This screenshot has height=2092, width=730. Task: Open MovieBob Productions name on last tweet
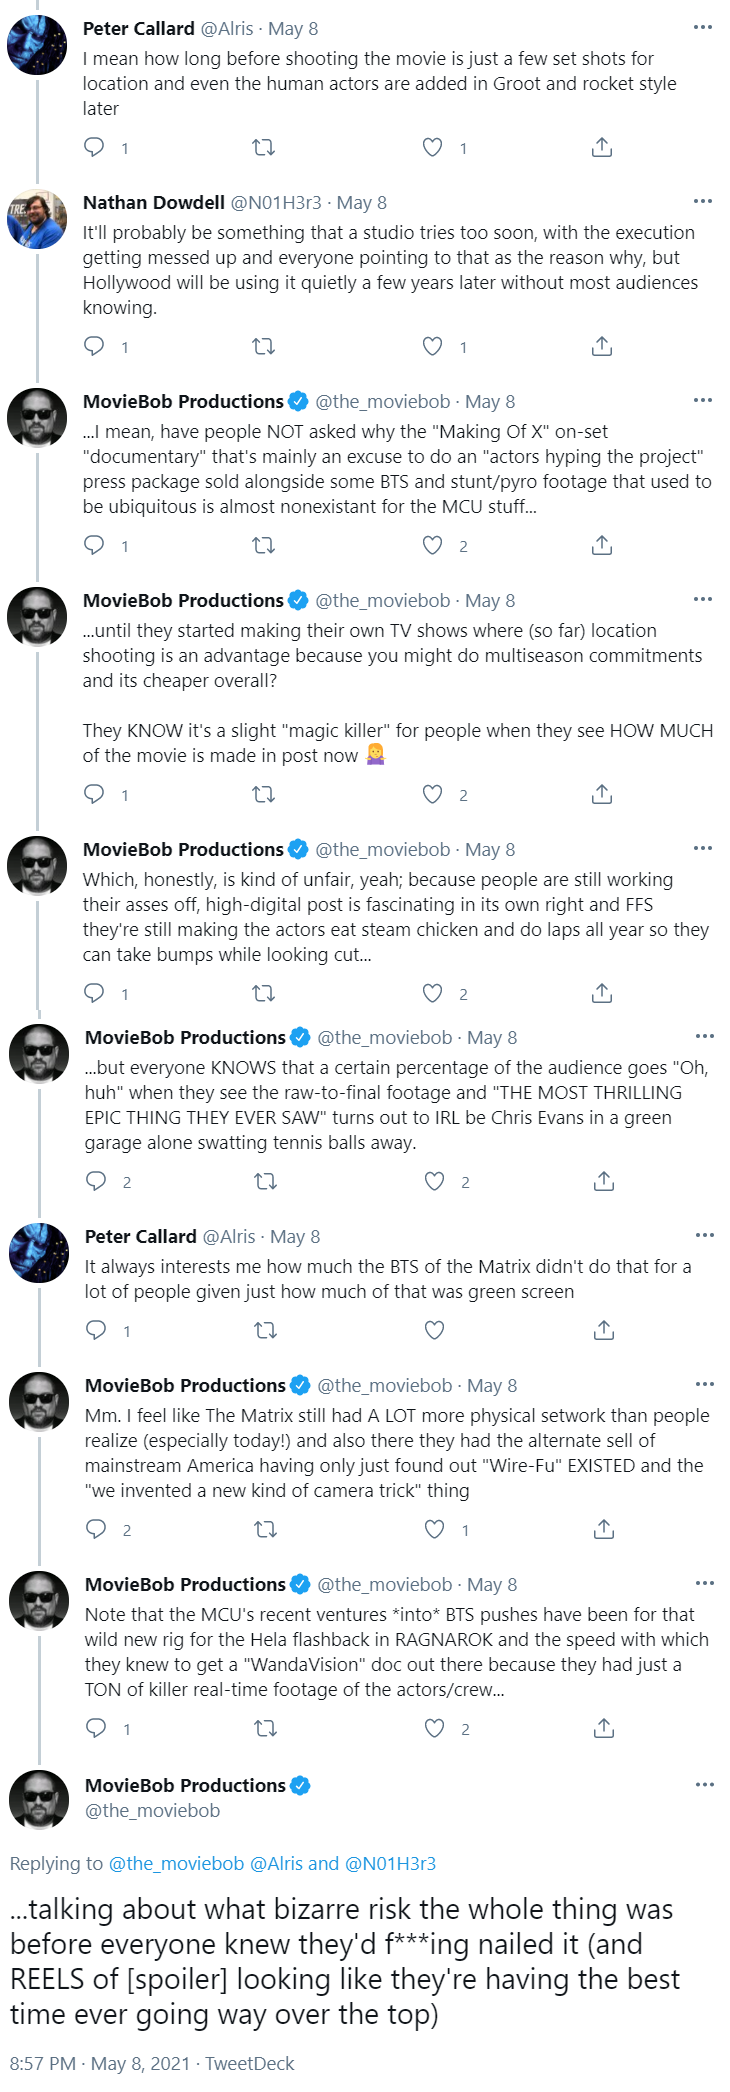point(185,1785)
